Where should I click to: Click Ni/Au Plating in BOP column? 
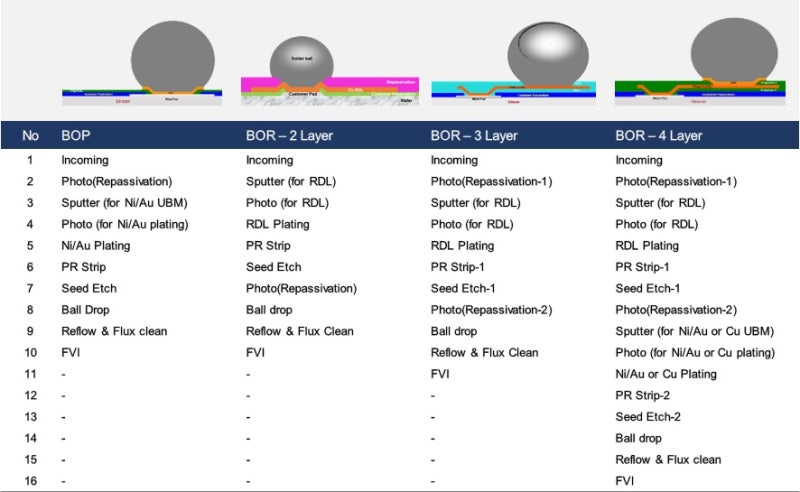click(96, 246)
